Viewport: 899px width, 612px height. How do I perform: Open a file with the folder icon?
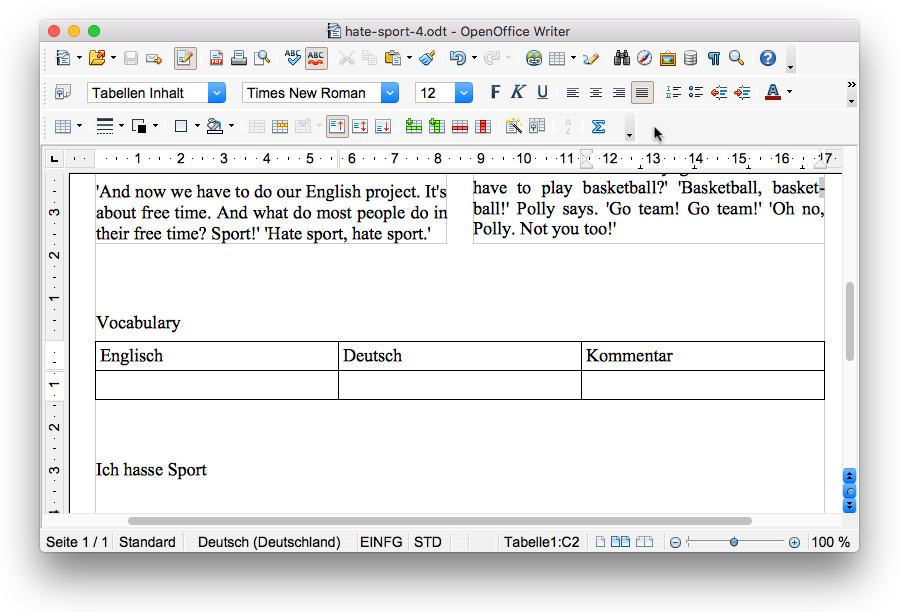(97, 58)
